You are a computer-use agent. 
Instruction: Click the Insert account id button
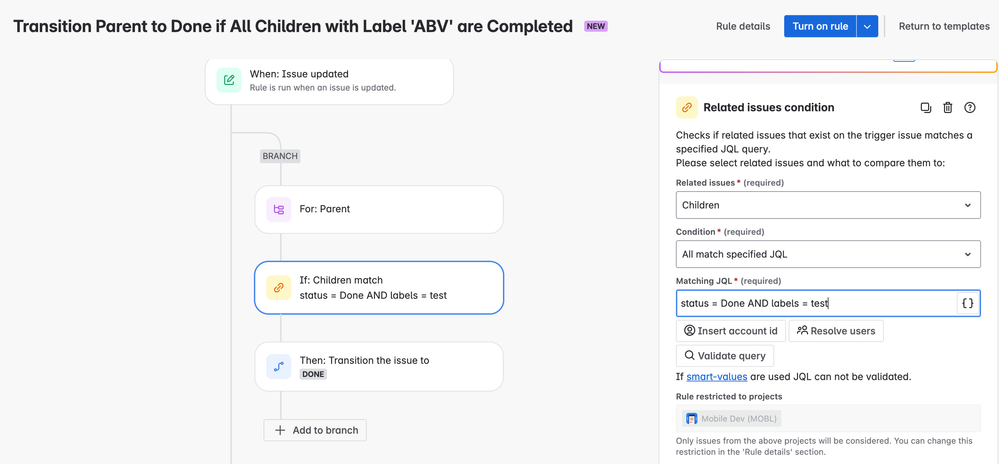click(730, 331)
